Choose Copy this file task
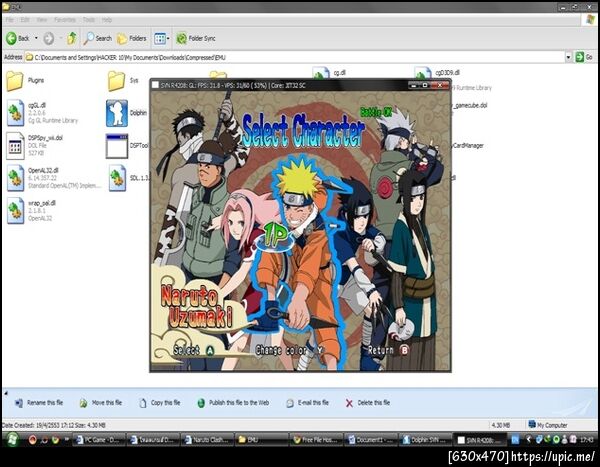The image size is (600, 467). pyautogui.click(x=159, y=403)
